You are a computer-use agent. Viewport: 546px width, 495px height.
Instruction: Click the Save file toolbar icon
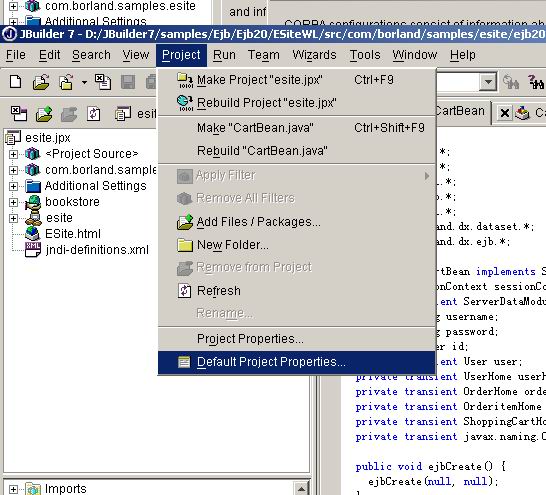[x=128, y=82]
